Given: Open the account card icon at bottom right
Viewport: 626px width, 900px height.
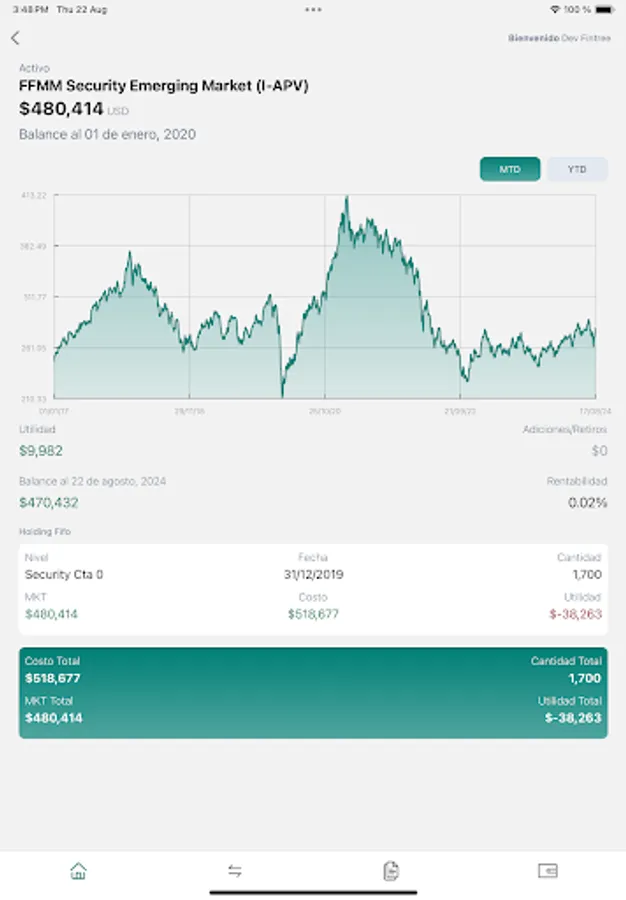Looking at the screenshot, I should (547, 871).
